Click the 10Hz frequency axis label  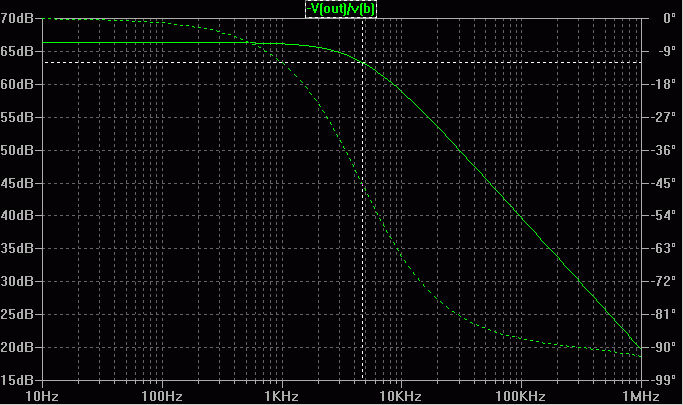[42, 396]
